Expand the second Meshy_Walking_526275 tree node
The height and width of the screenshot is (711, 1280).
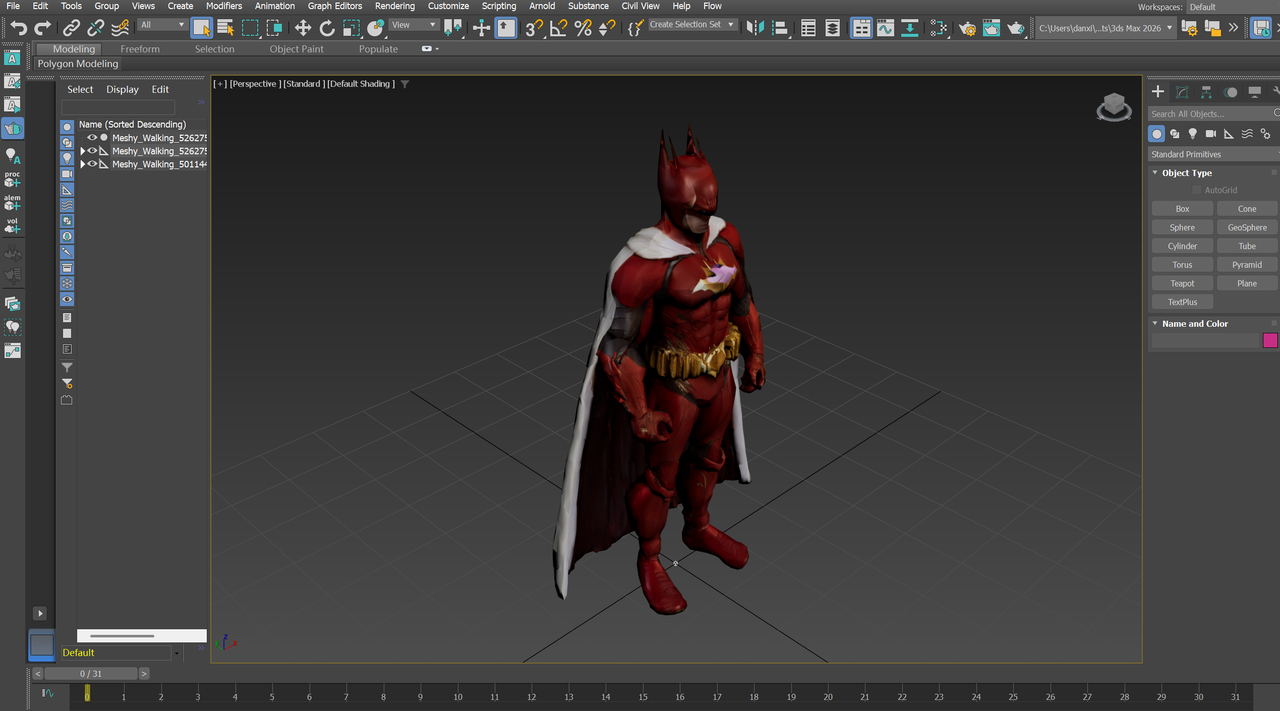[83, 151]
